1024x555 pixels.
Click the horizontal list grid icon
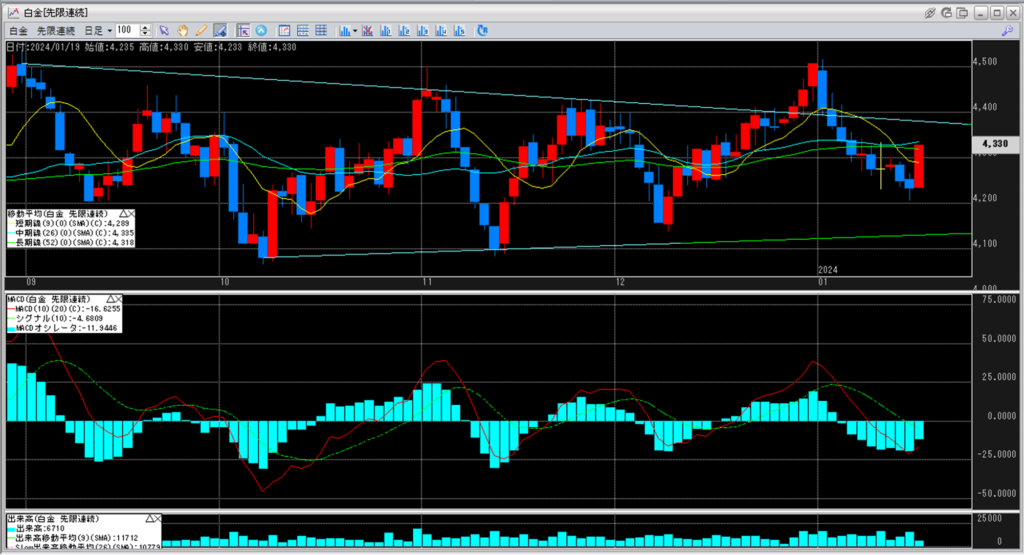pos(302,31)
